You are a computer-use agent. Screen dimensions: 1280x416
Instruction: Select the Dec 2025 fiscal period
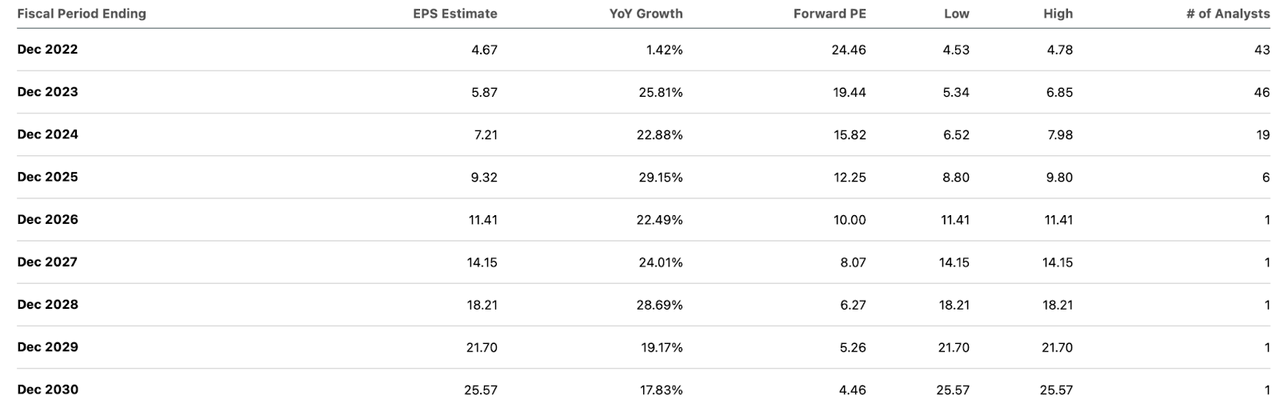pyautogui.click(x=47, y=177)
